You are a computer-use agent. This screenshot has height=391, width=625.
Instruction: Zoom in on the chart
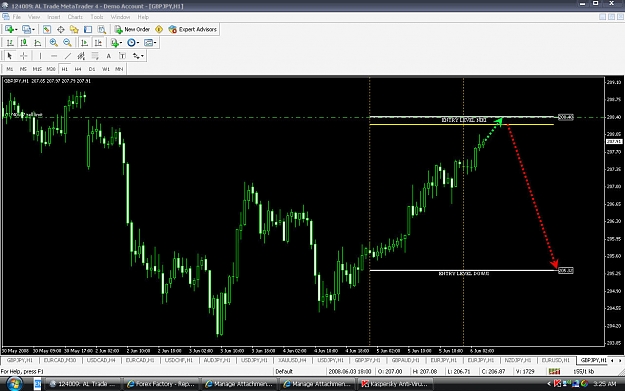(x=53, y=43)
